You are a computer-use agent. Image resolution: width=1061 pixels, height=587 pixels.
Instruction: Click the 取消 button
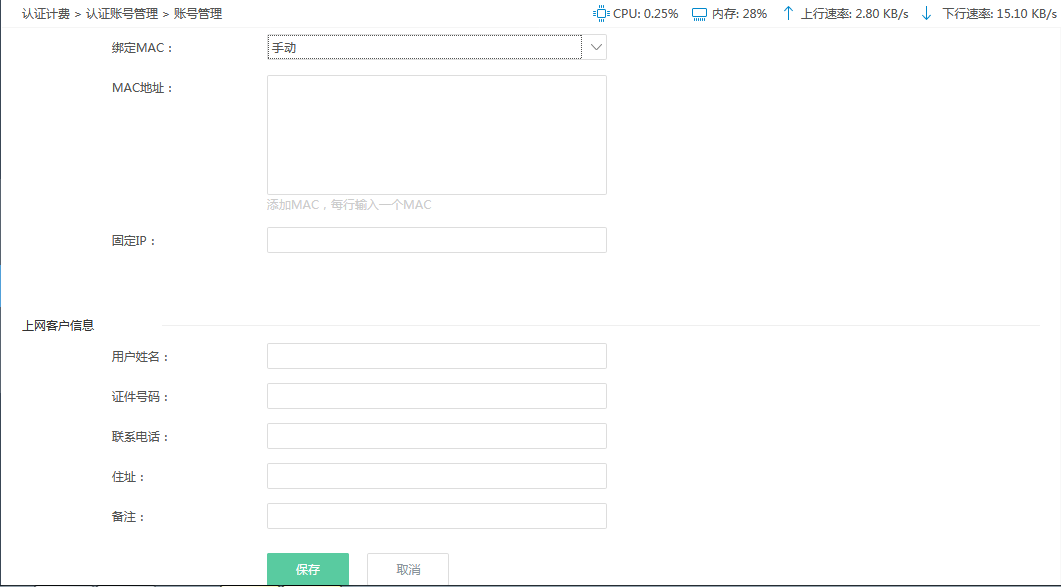[408, 569]
